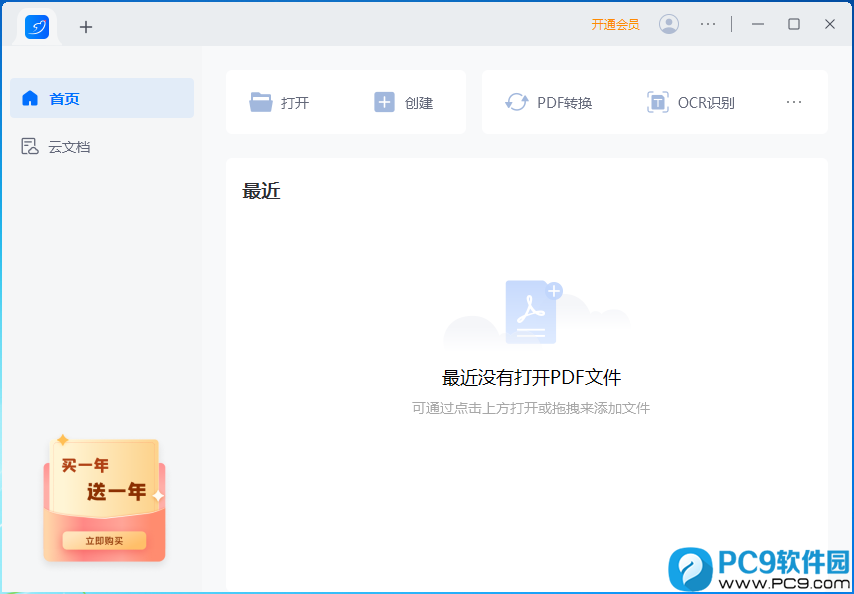The width and height of the screenshot is (854, 594).
Task: Open PDF转换 tool
Action: (565, 103)
